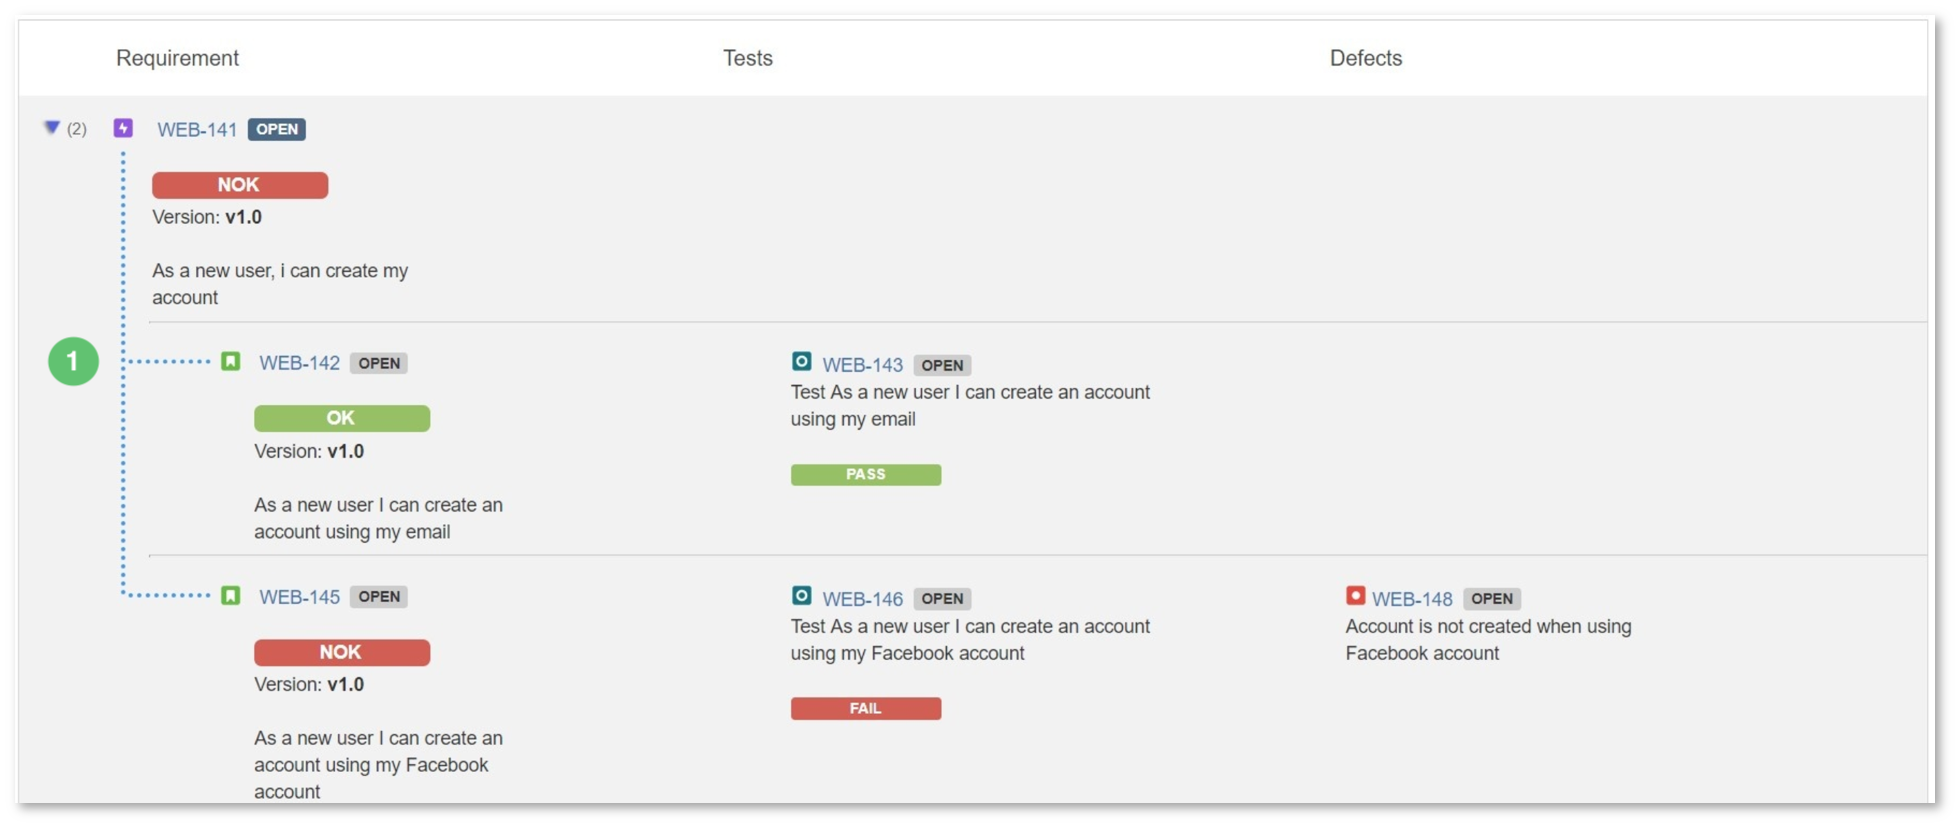Open the WEB-142 requirement link
Image resolution: width=1960 pixels, height=828 pixels.
pyautogui.click(x=299, y=363)
